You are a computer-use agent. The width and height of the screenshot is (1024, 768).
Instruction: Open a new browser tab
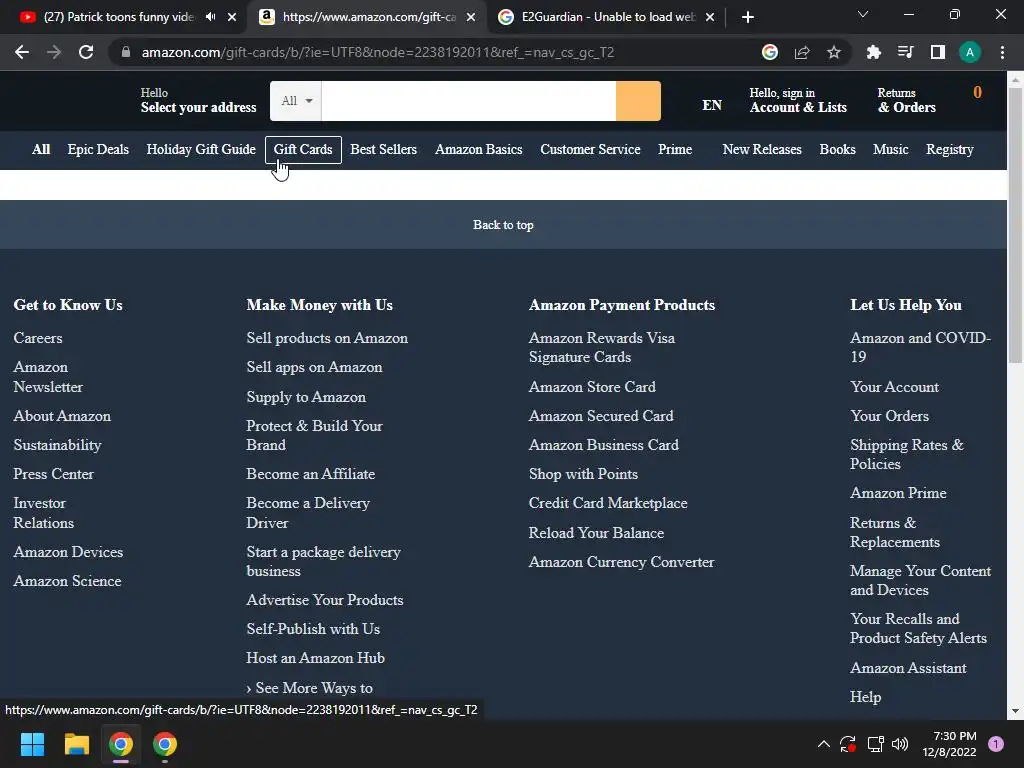pyautogui.click(x=748, y=17)
